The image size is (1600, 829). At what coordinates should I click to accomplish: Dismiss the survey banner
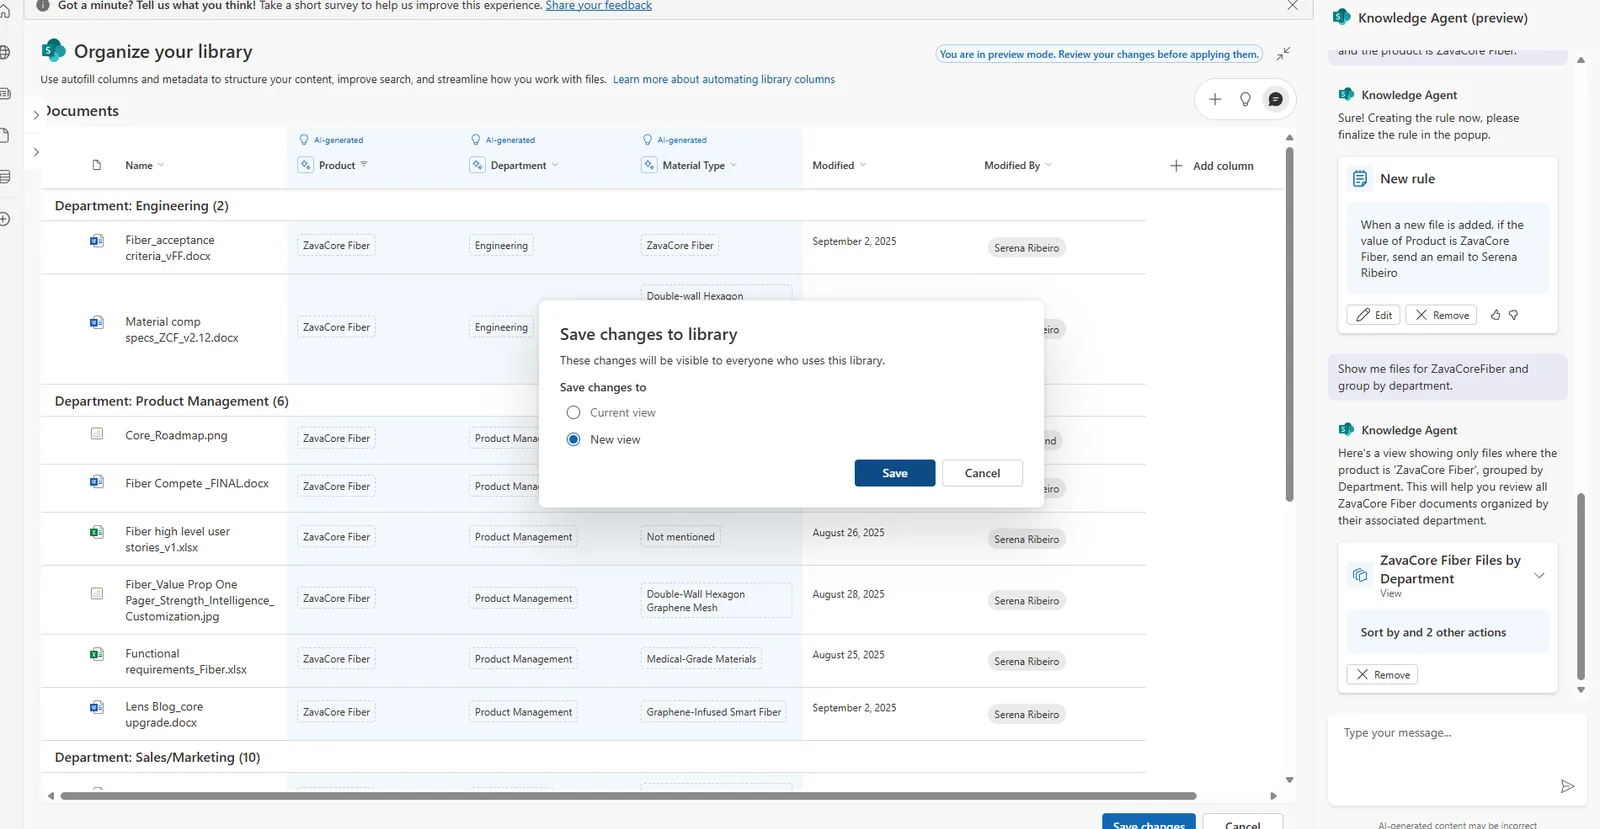pos(1292,6)
